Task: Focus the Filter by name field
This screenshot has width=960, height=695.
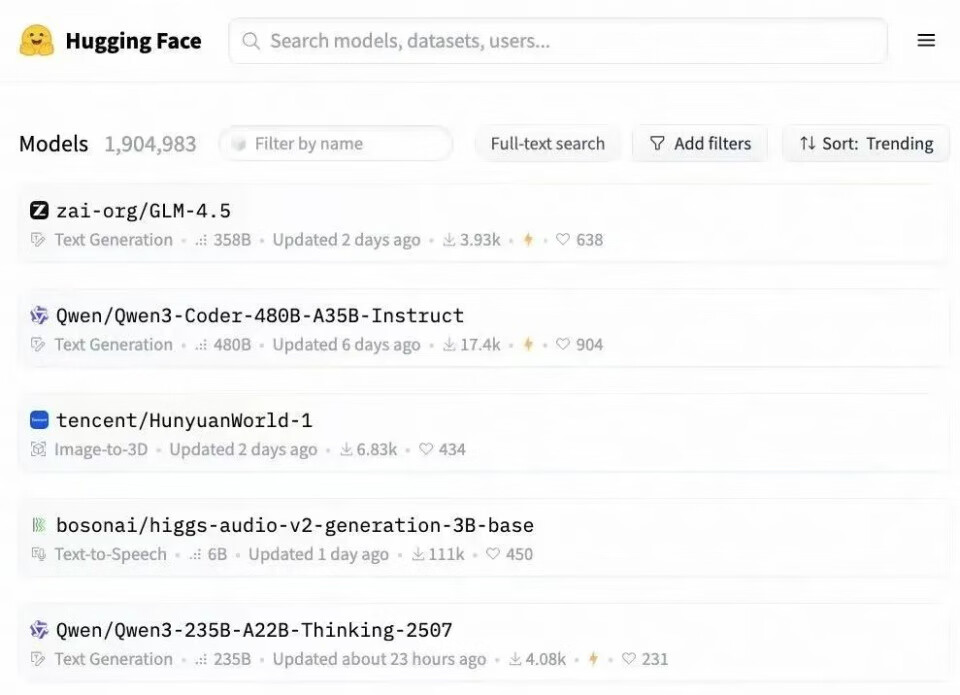Action: [x=340, y=144]
